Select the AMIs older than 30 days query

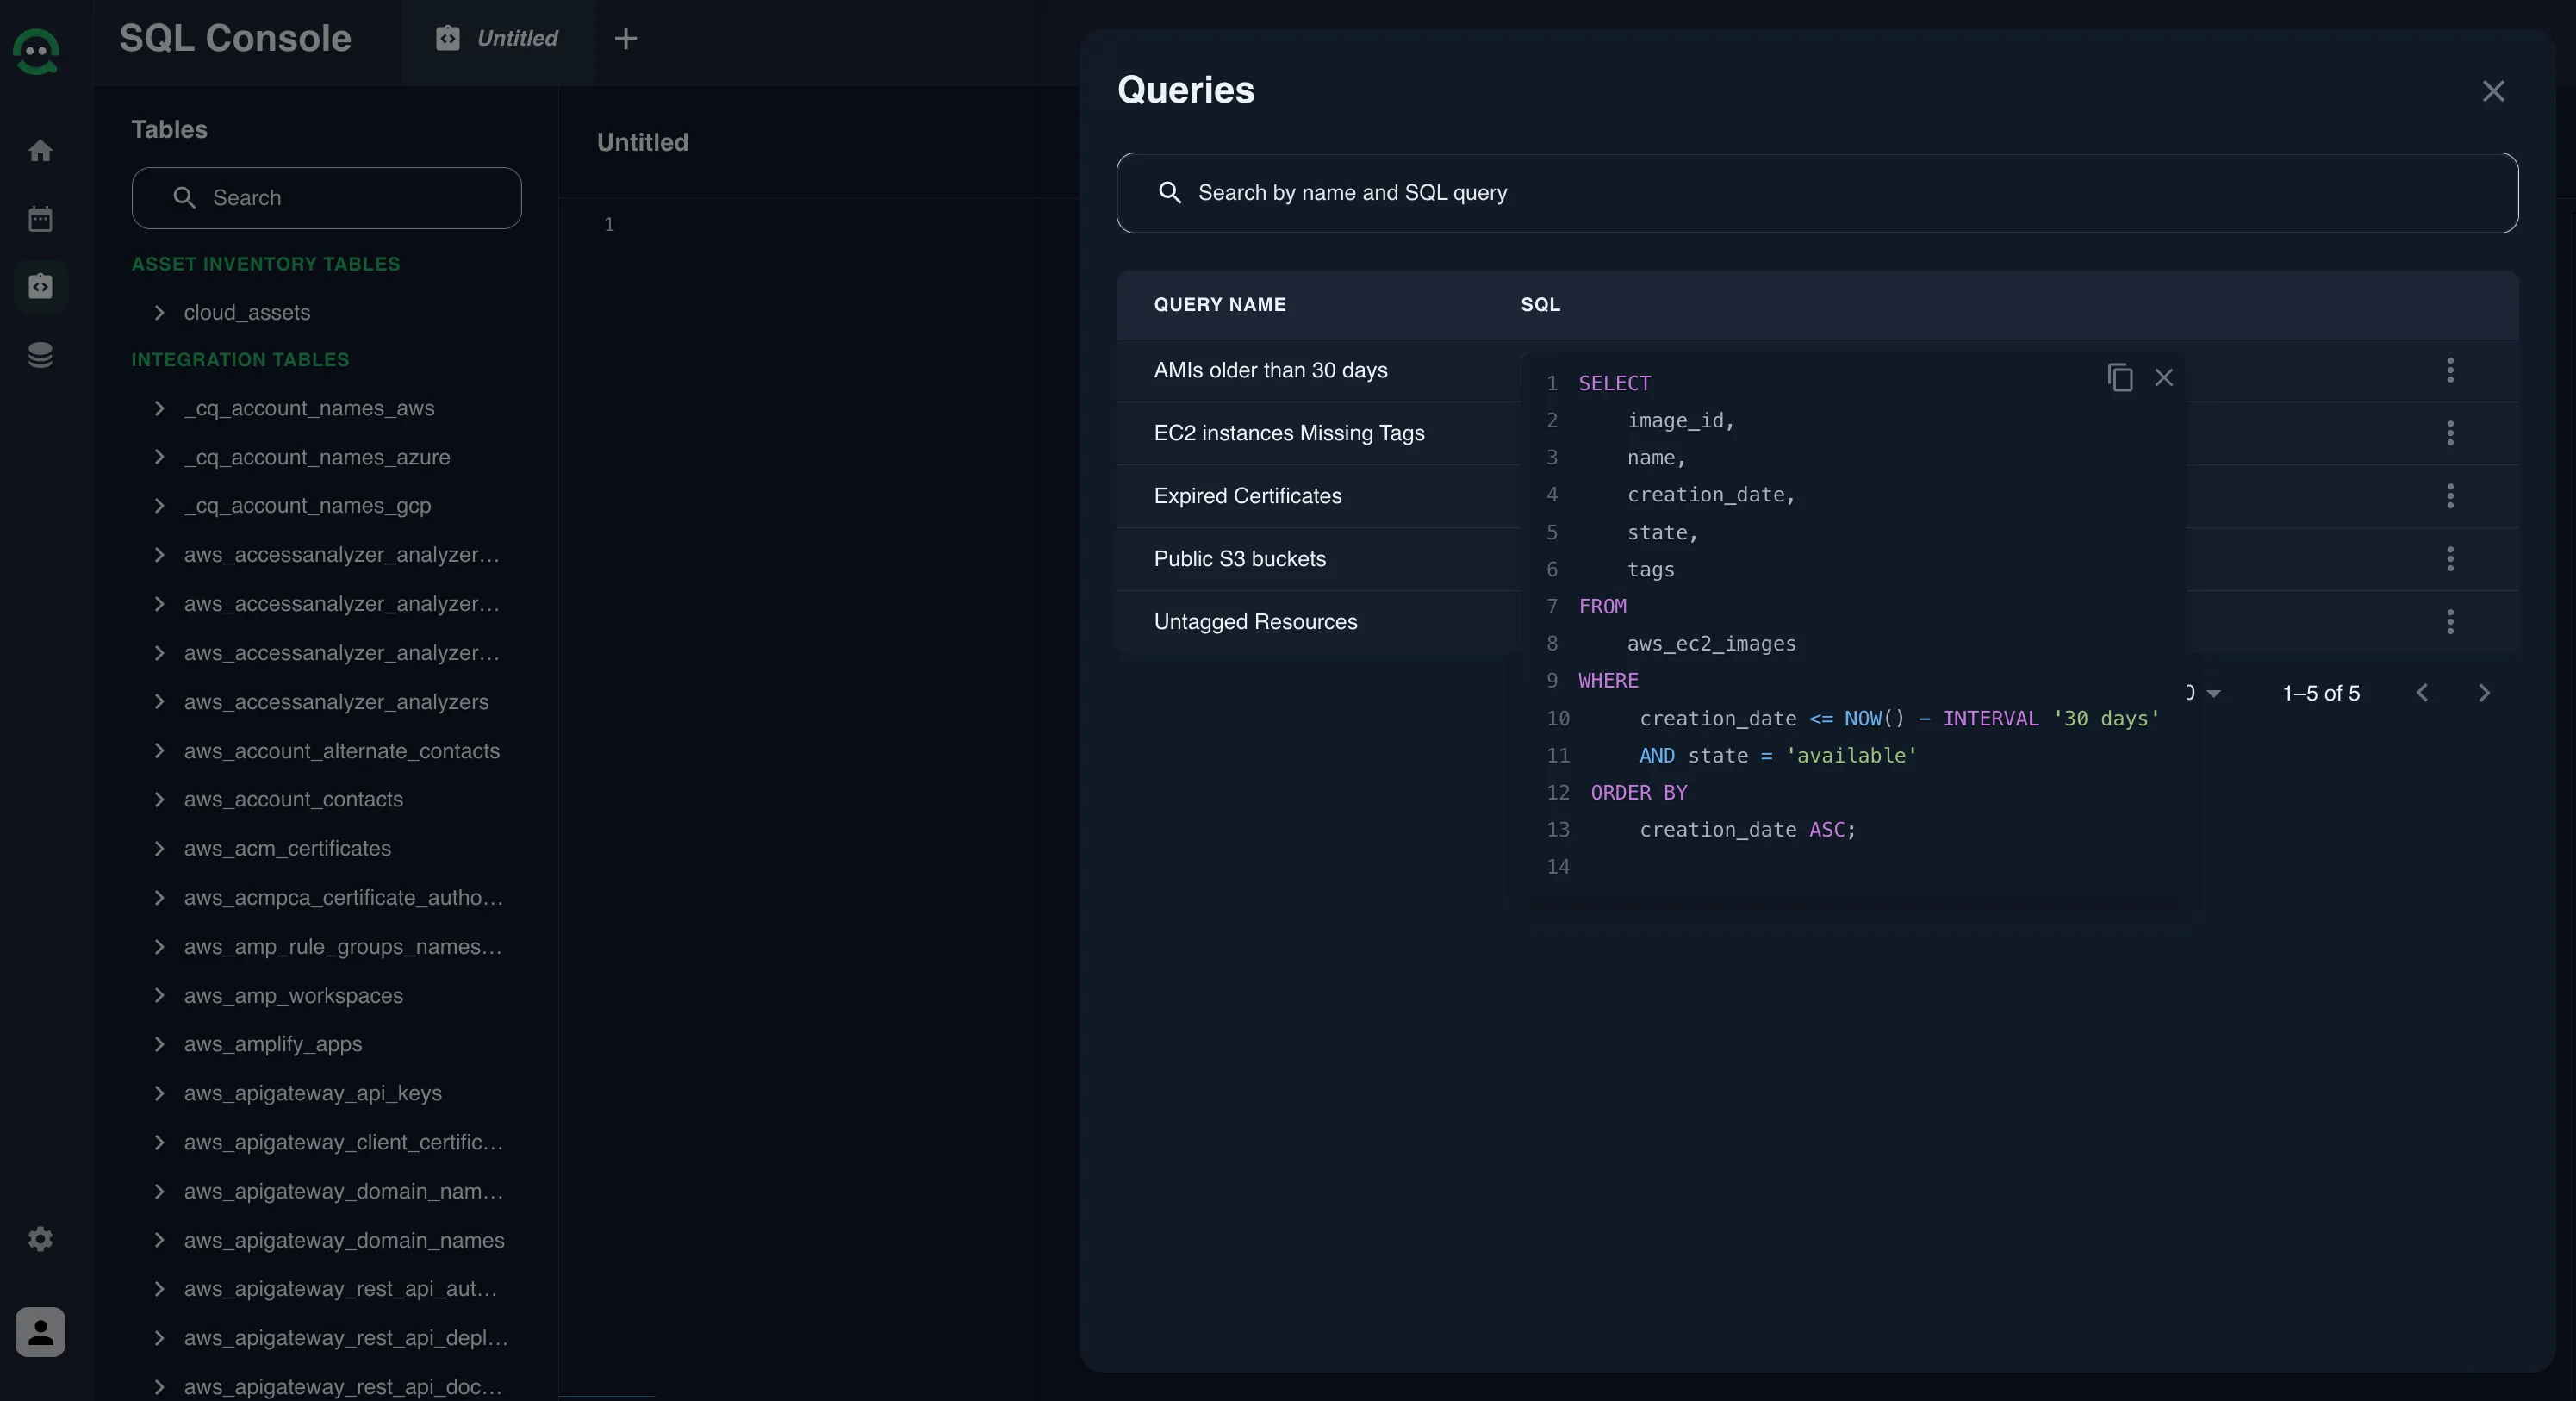(1270, 370)
